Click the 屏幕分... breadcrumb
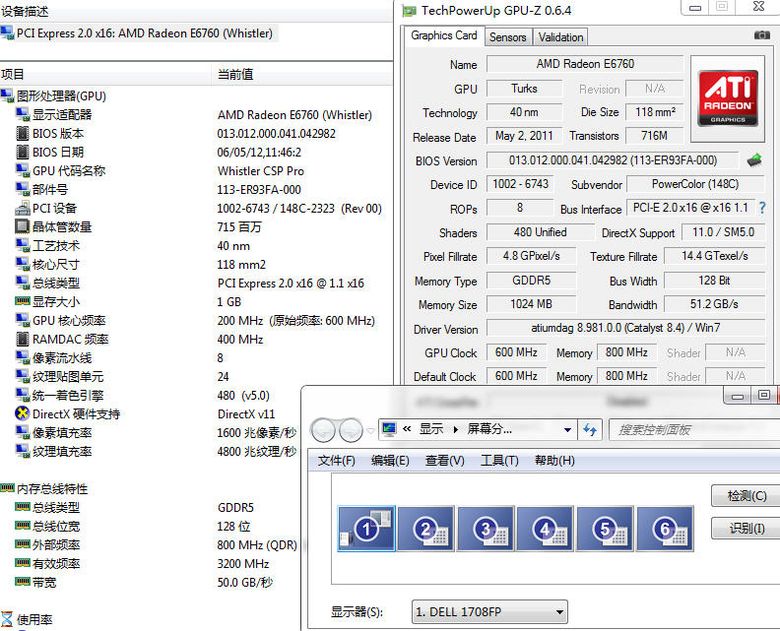 489,429
